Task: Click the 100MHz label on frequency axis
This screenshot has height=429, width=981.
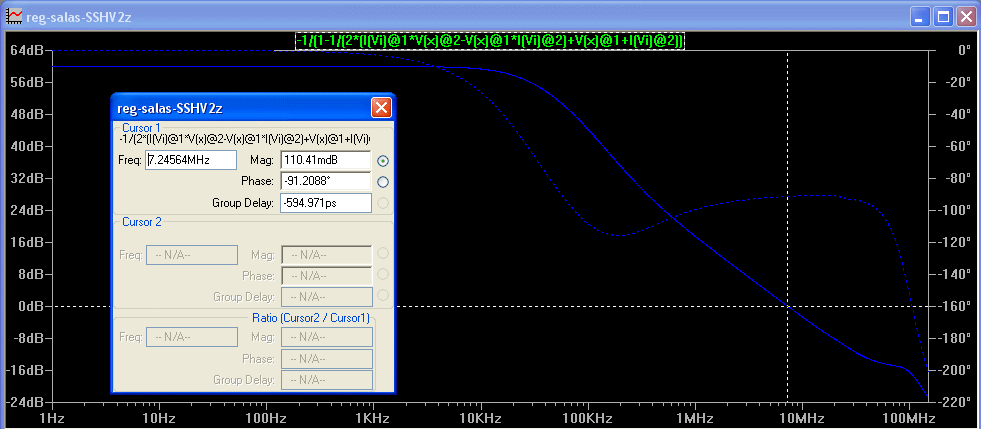Action: [x=907, y=418]
